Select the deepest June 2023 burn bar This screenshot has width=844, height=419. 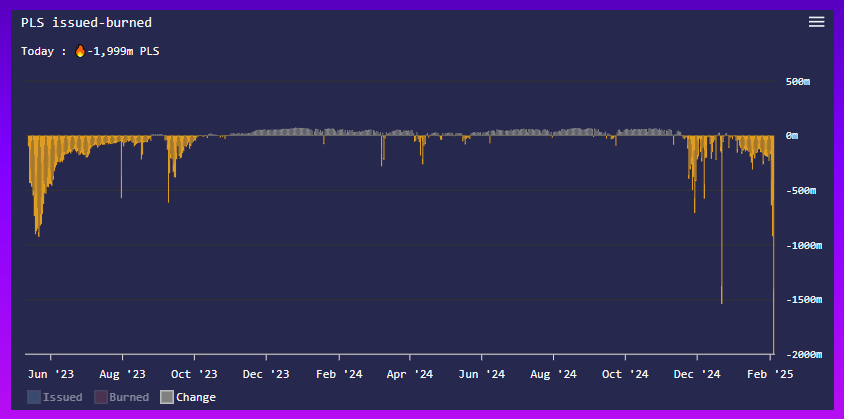pyautogui.click(x=38, y=186)
